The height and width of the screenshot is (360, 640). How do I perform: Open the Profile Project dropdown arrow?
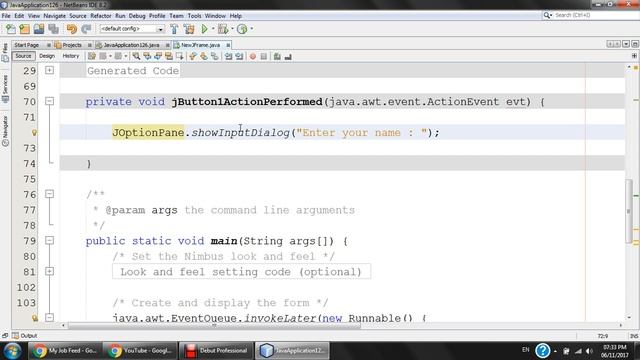[x=251, y=29]
